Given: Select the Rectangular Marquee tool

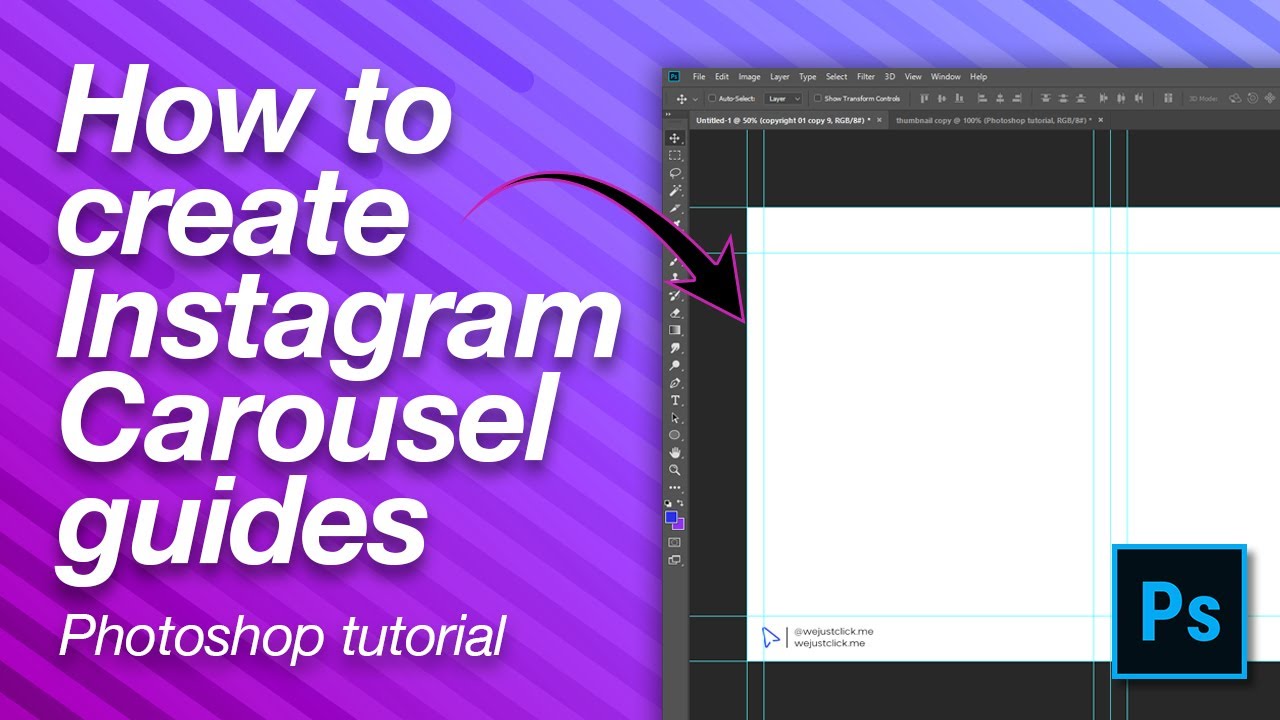Looking at the screenshot, I should 675,156.
